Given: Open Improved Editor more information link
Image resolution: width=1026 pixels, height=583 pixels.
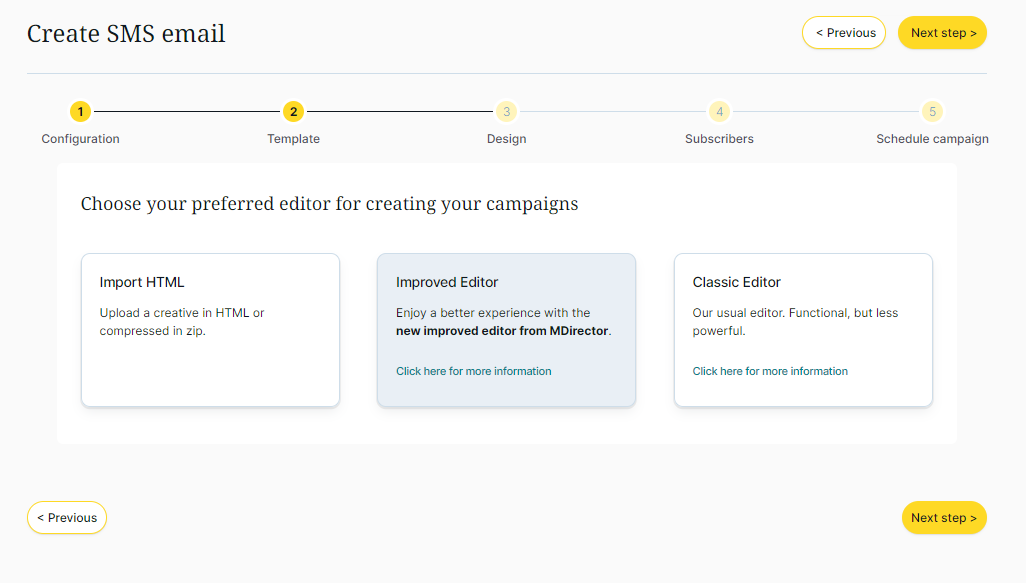Looking at the screenshot, I should point(473,371).
